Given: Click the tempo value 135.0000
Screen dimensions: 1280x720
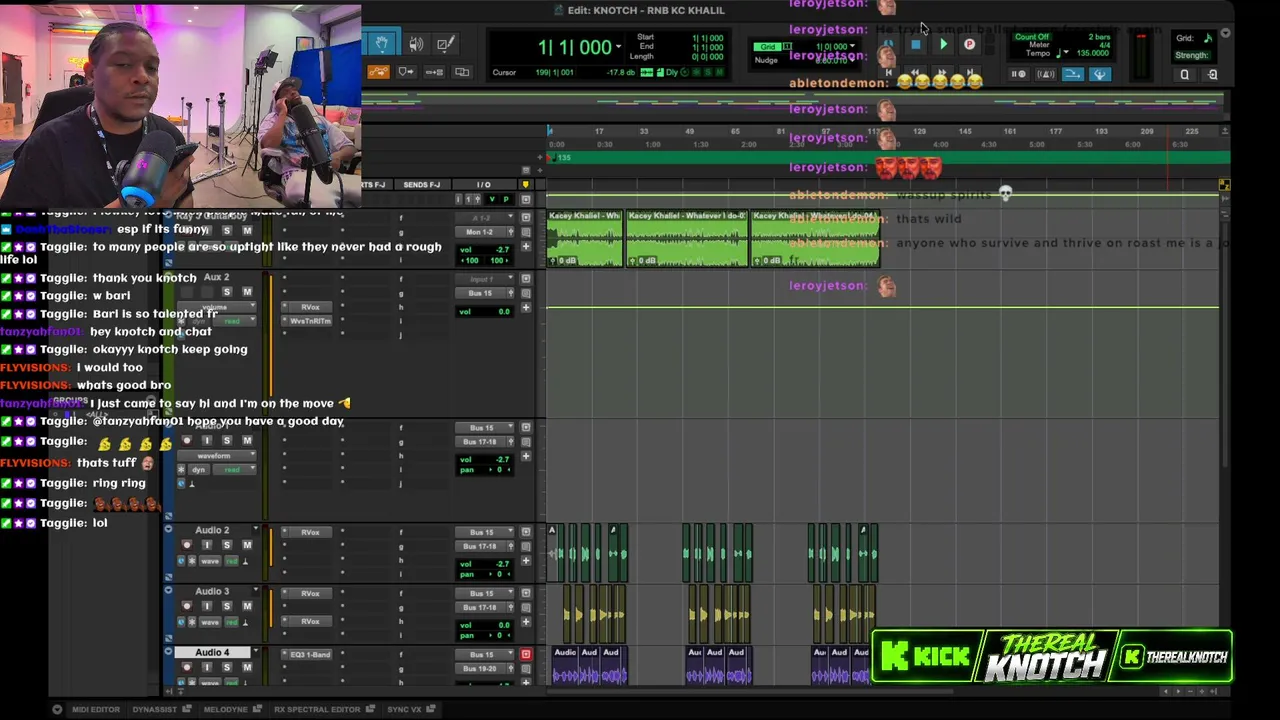Looking at the screenshot, I should 1093,53.
